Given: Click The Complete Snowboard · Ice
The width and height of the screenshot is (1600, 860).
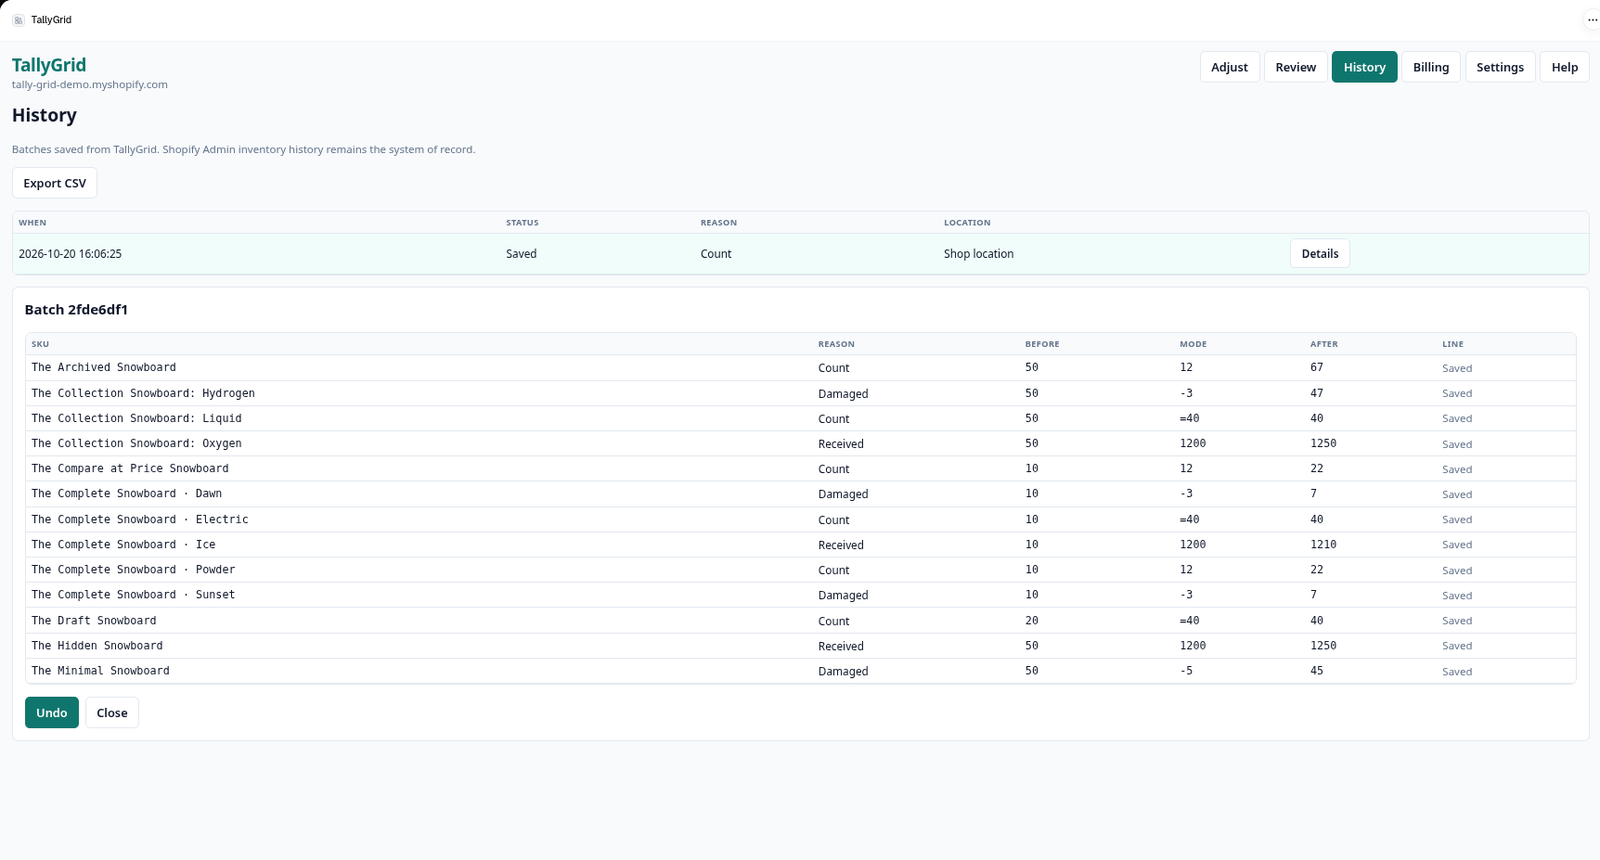Looking at the screenshot, I should [x=124, y=544].
